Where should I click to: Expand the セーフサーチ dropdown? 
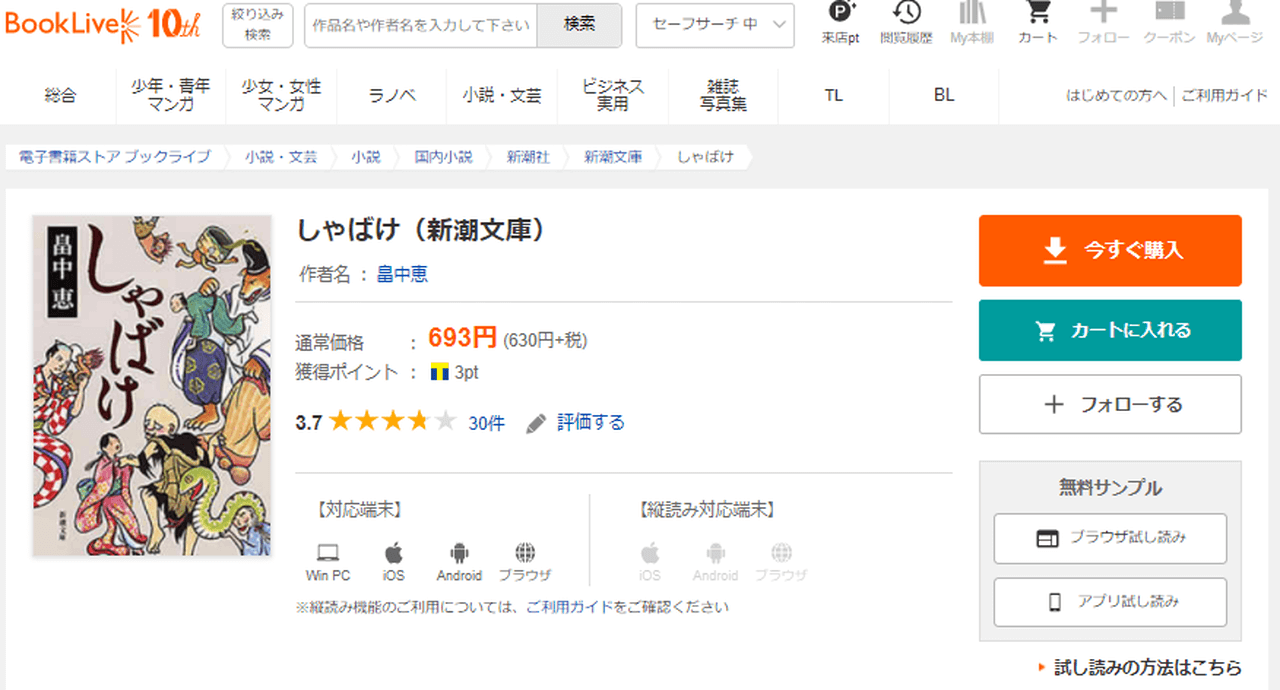click(x=715, y=25)
